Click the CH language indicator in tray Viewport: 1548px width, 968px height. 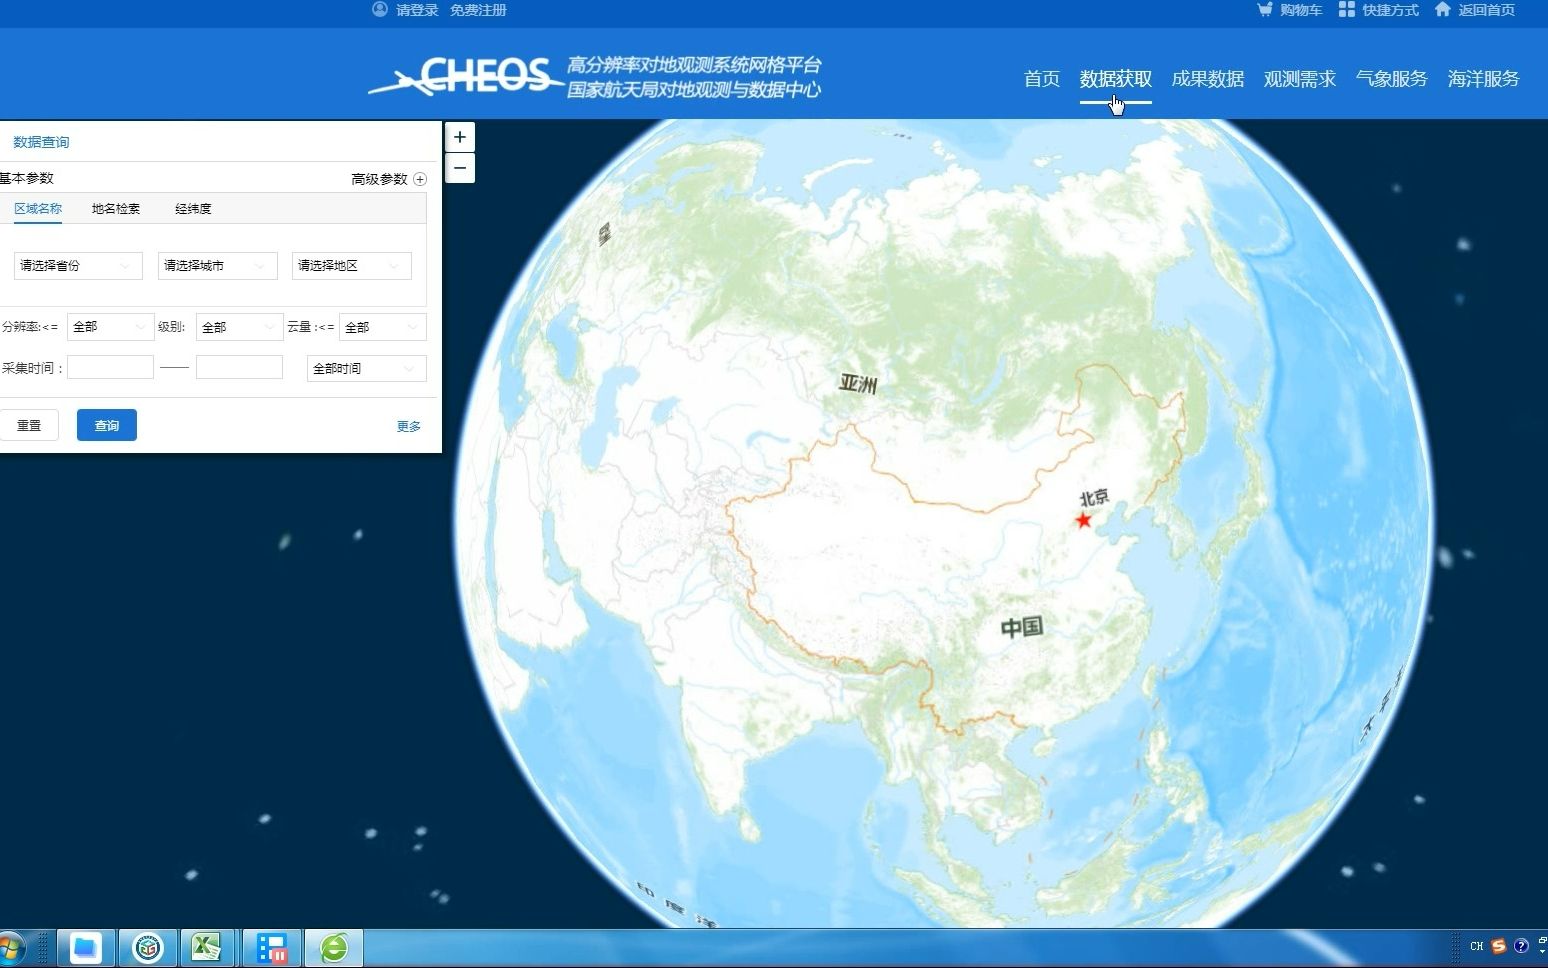pos(1477,946)
